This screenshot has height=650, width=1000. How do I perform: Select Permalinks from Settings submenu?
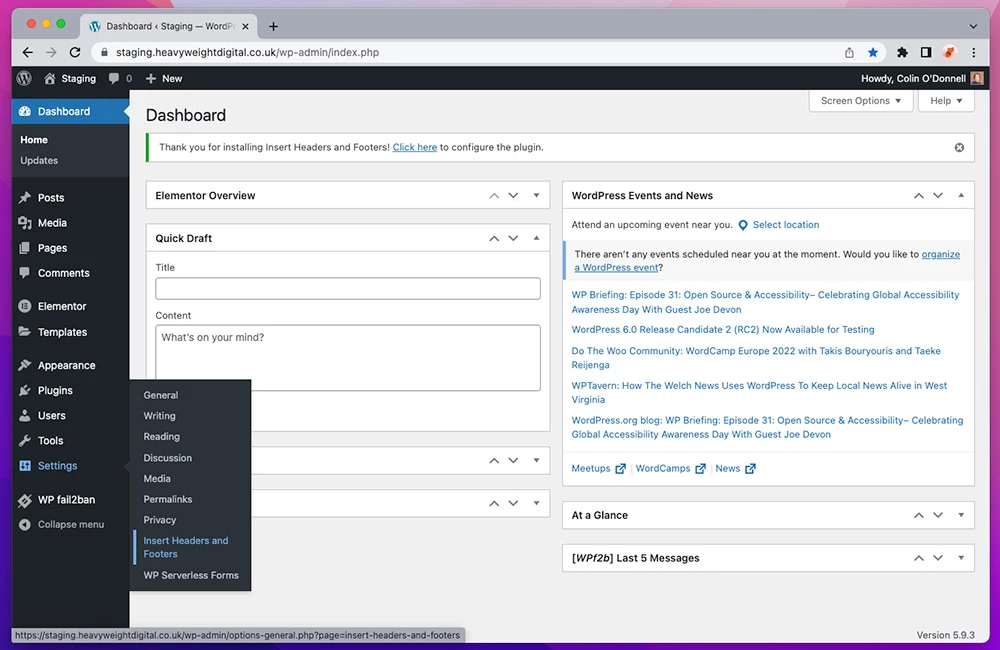[x=167, y=499]
